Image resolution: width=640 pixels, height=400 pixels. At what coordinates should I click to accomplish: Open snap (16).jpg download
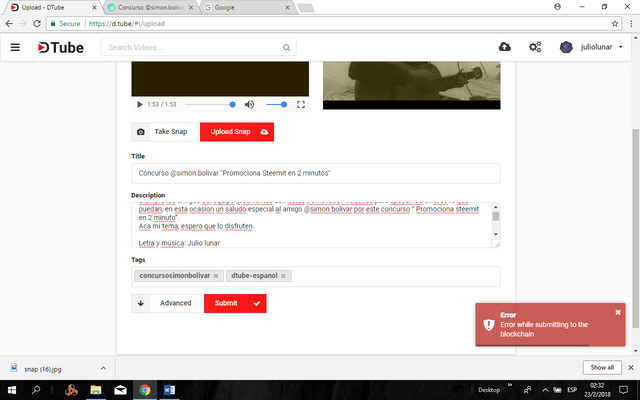point(43,369)
